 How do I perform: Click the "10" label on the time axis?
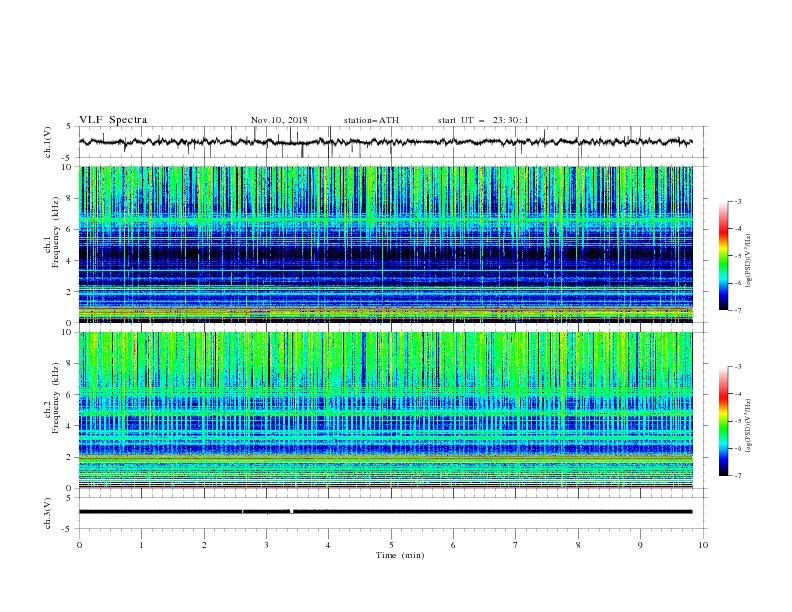pyautogui.click(x=703, y=545)
